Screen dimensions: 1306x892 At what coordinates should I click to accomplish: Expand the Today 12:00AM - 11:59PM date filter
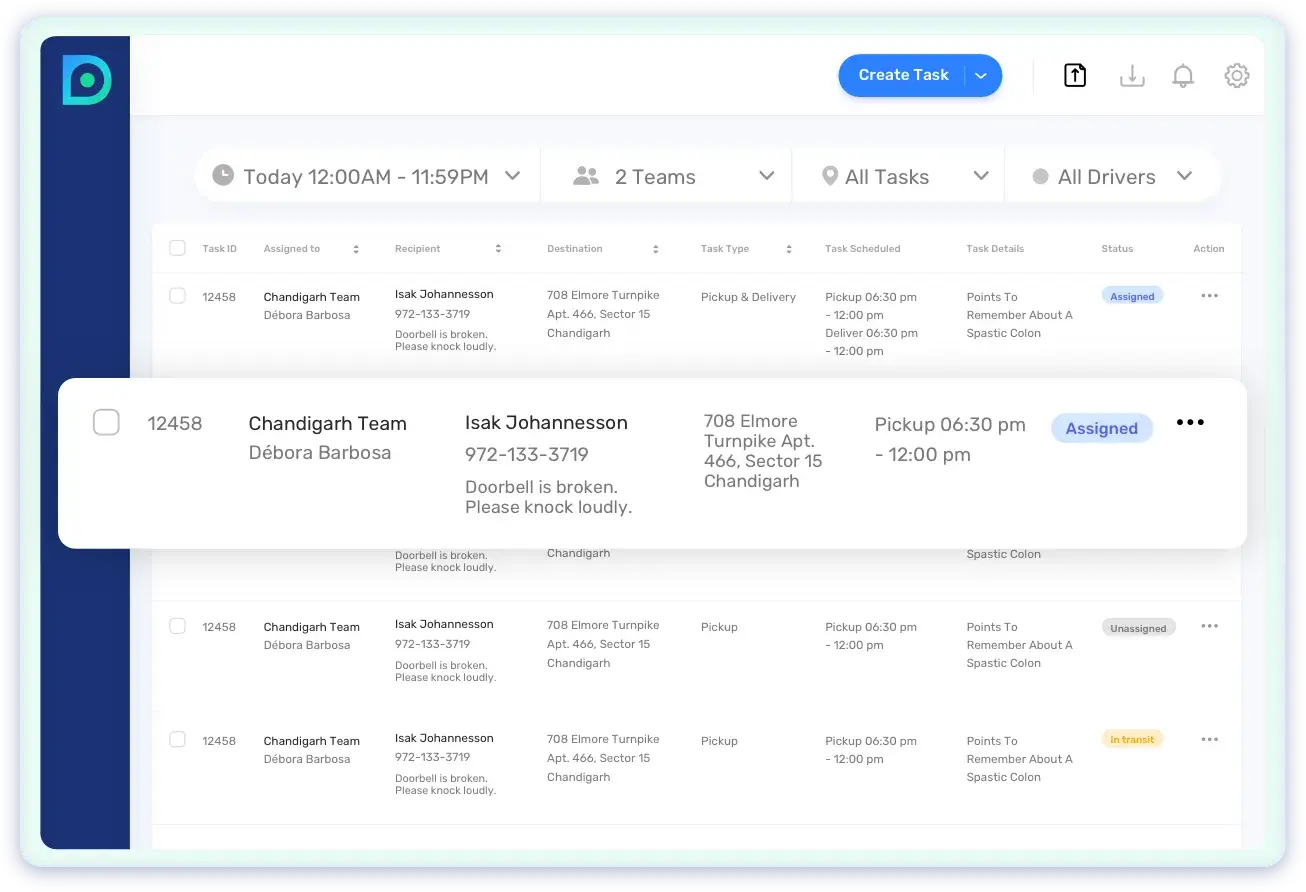pyautogui.click(x=366, y=177)
